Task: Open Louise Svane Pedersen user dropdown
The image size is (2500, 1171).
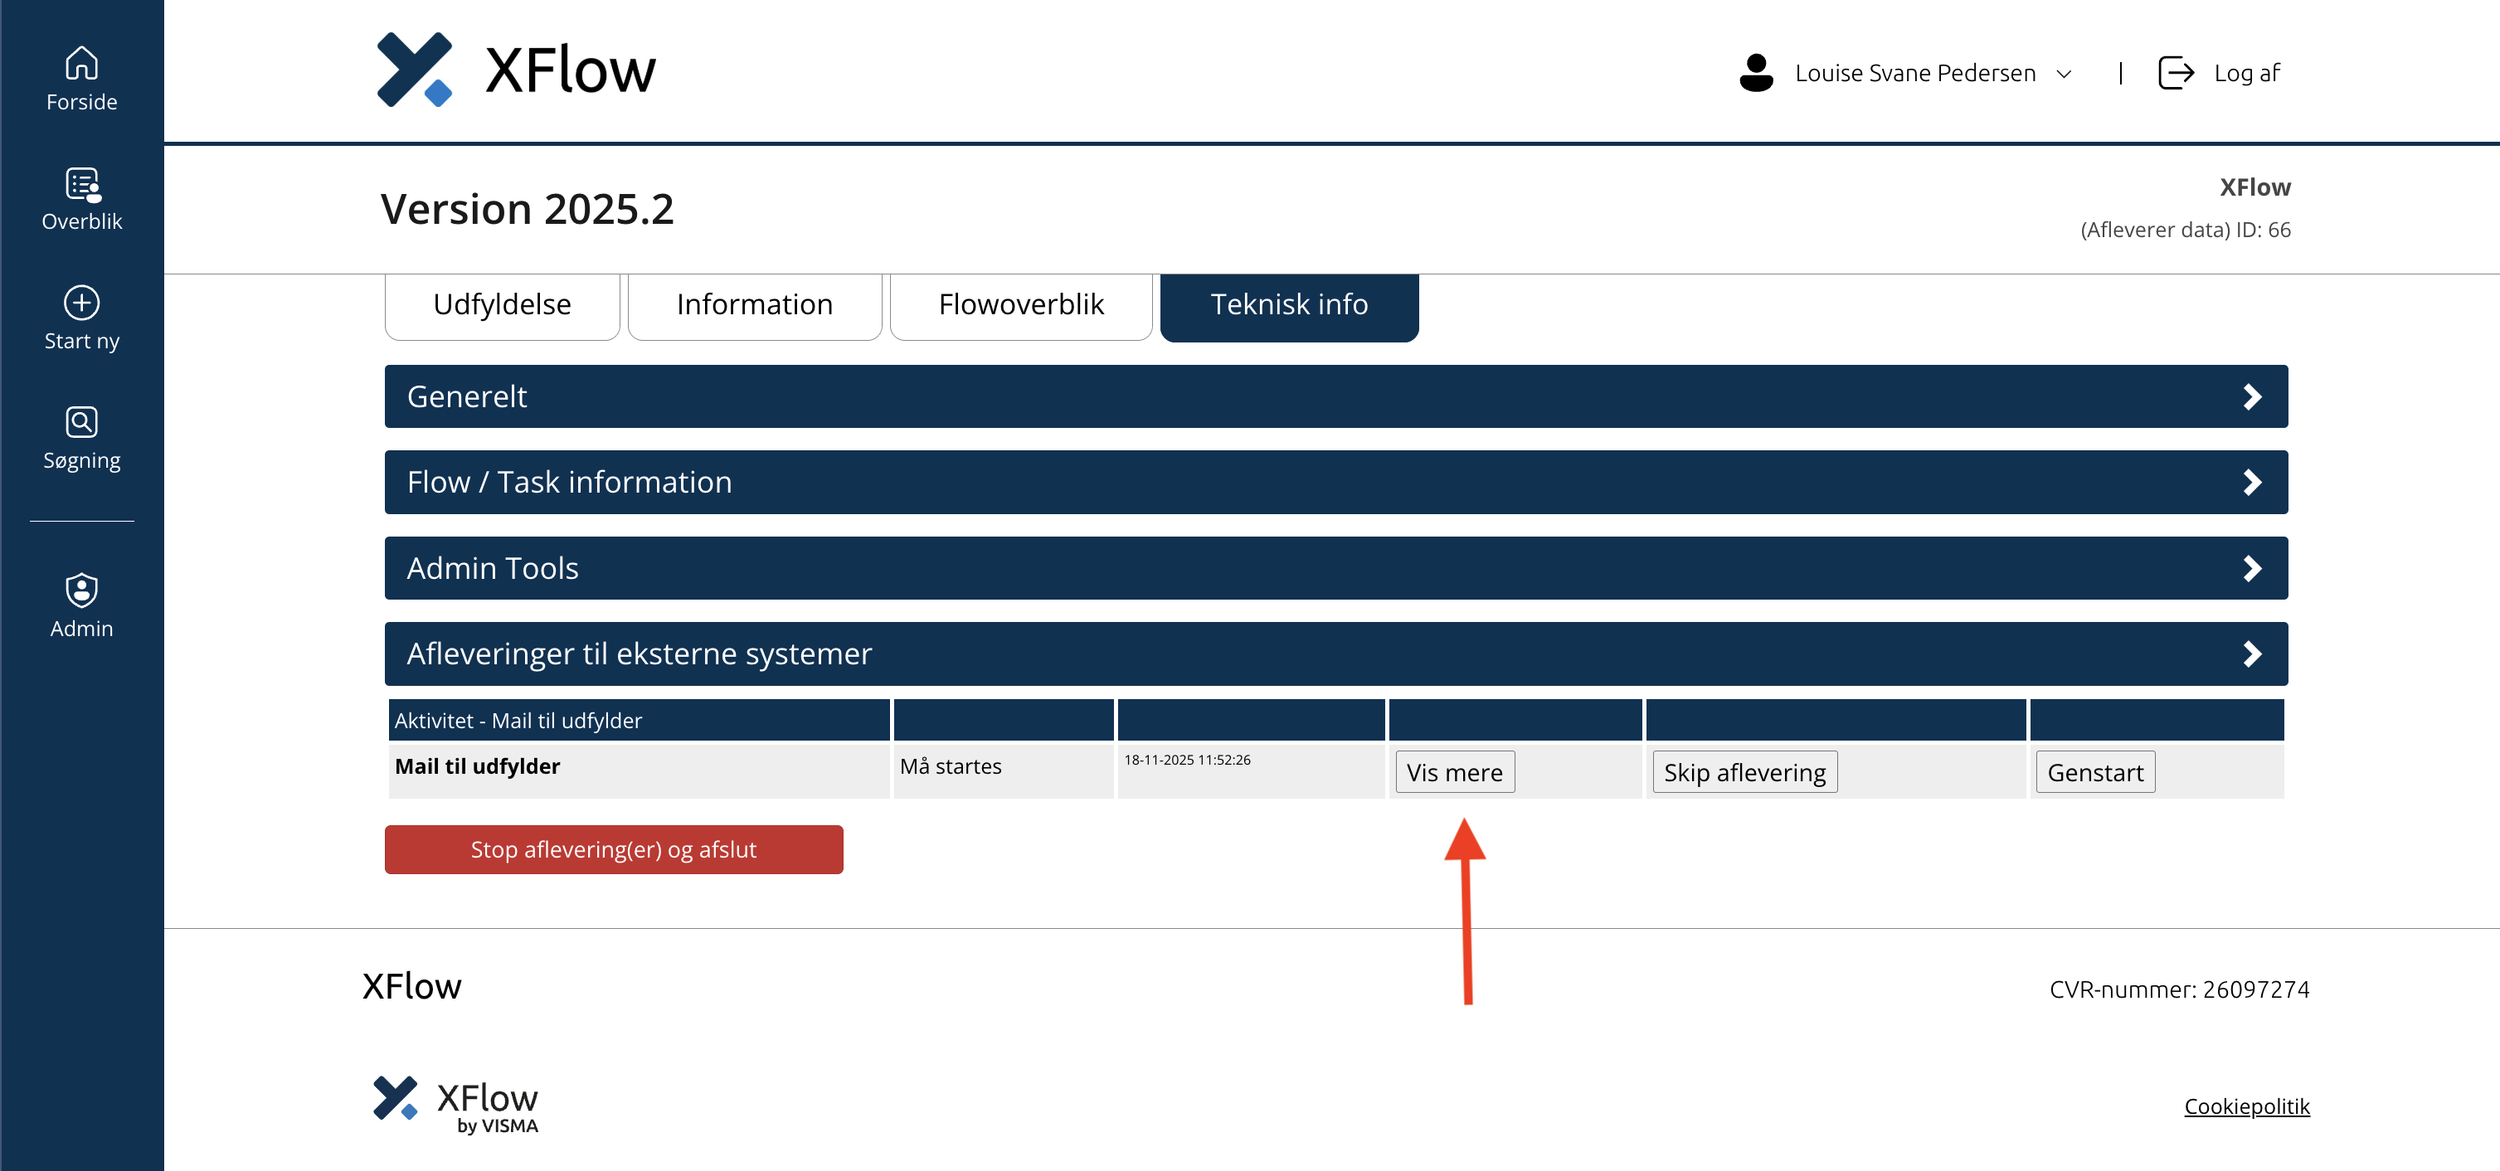Action: [x=1930, y=73]
